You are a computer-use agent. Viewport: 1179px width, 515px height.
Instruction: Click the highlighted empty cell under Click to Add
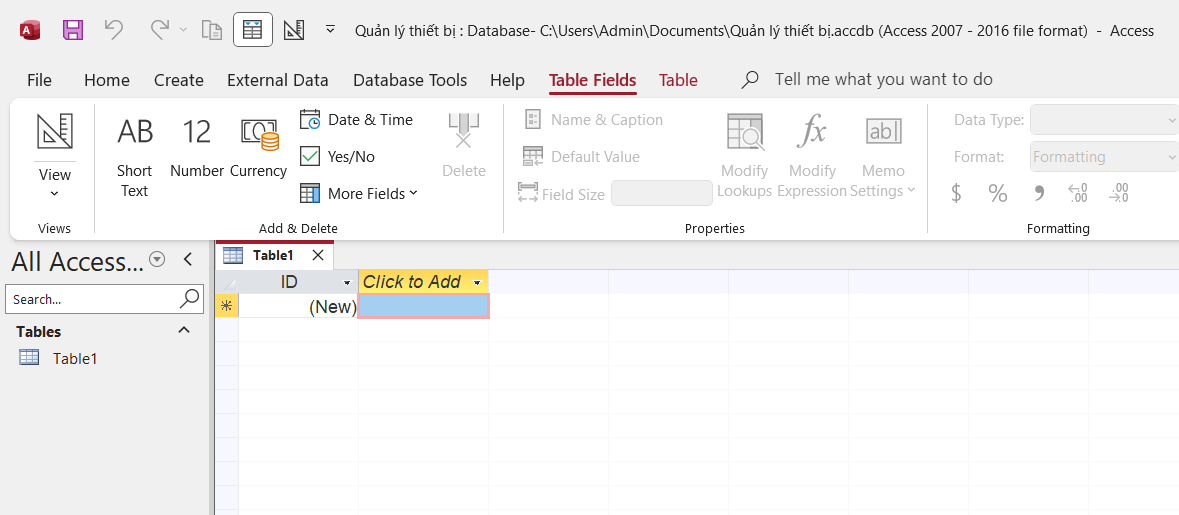click(x=424, y=306)
